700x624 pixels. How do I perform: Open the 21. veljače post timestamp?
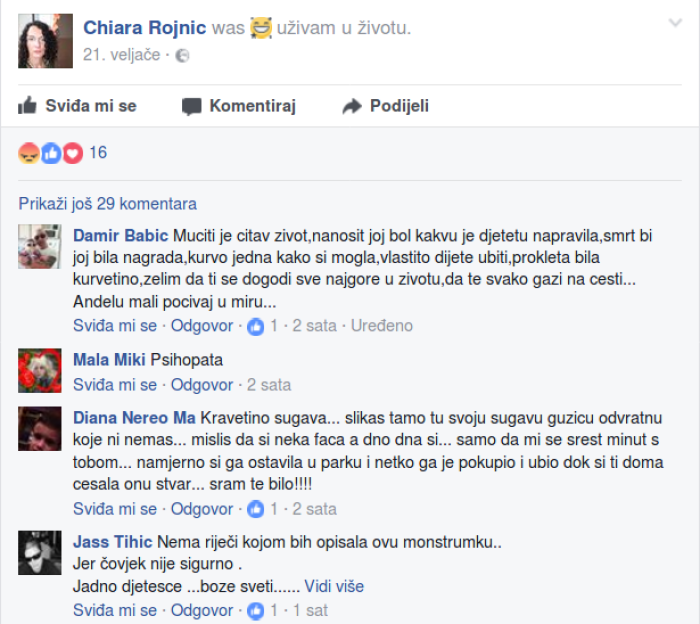coord(121,55)
